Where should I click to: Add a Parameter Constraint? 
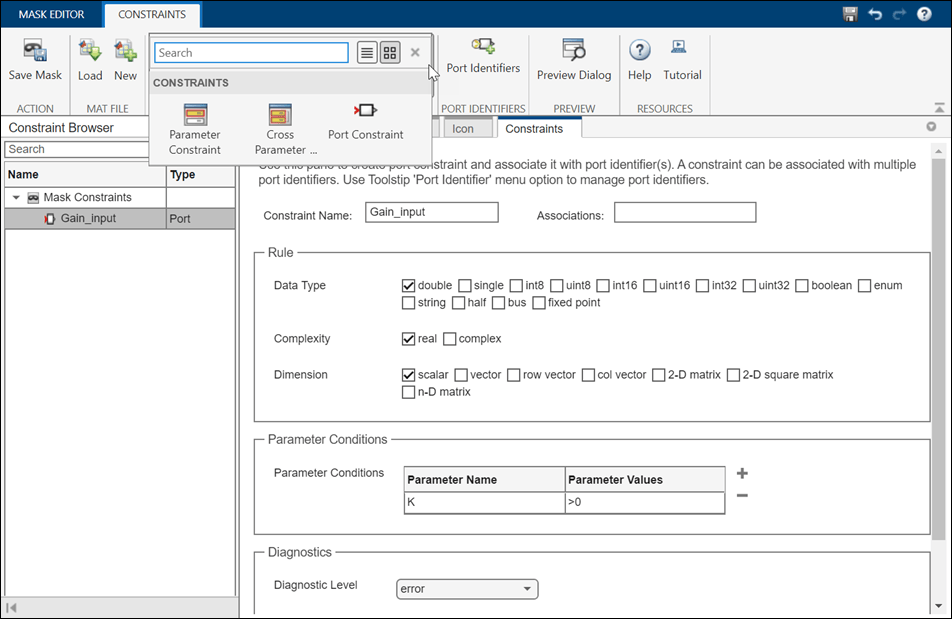click(195, 129)
